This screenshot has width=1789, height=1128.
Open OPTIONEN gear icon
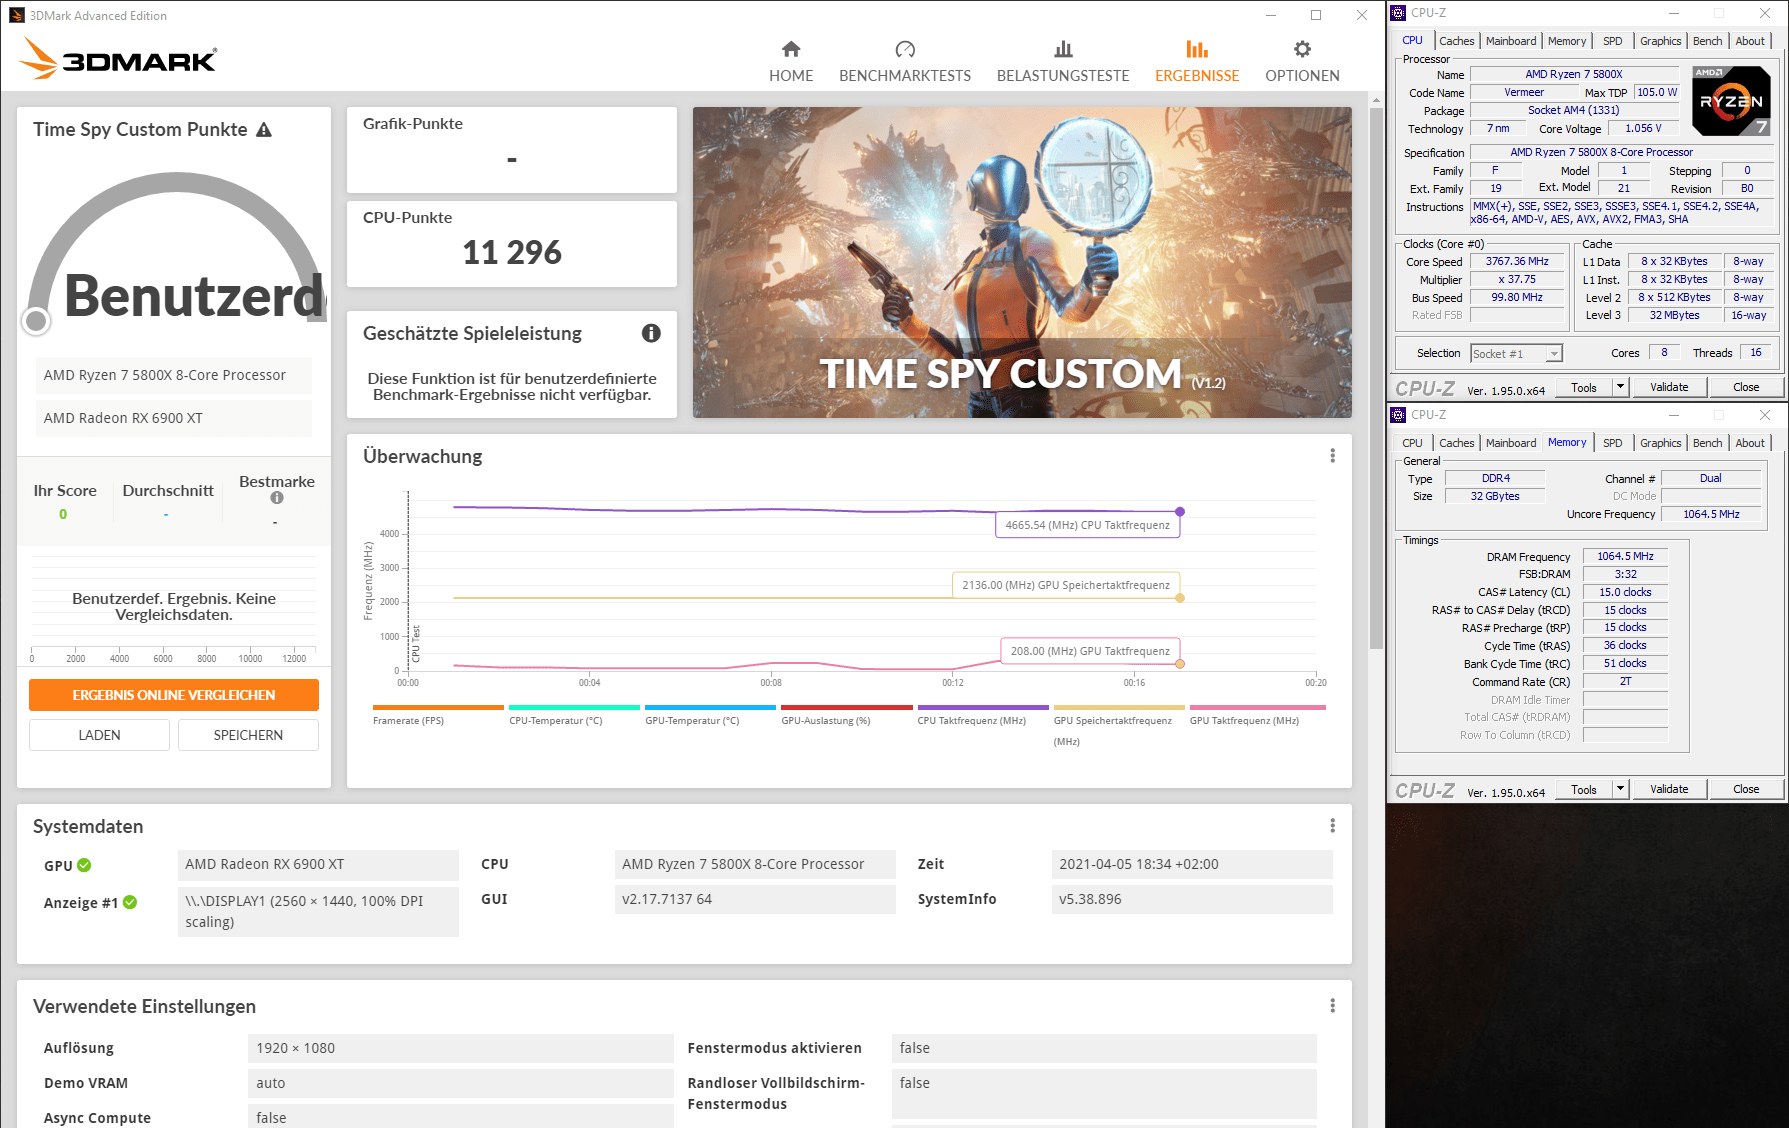[1302, 49]
